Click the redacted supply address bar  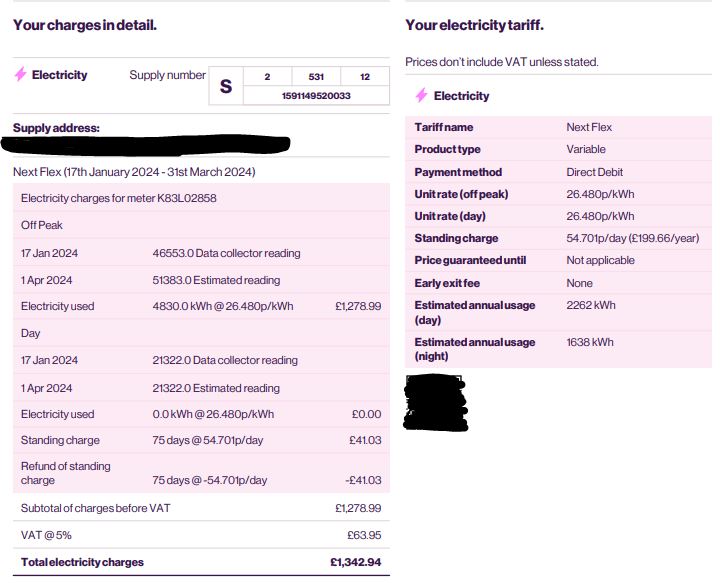(x=145, y=144)
